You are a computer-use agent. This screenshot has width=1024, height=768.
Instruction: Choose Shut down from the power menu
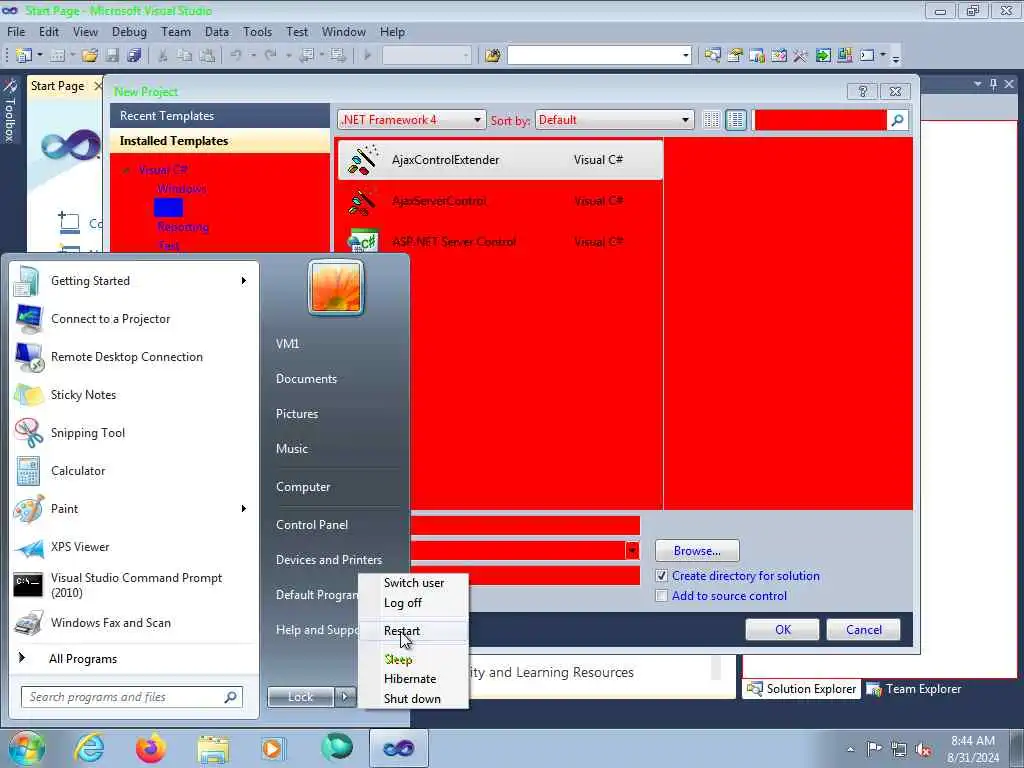(413, 699)
